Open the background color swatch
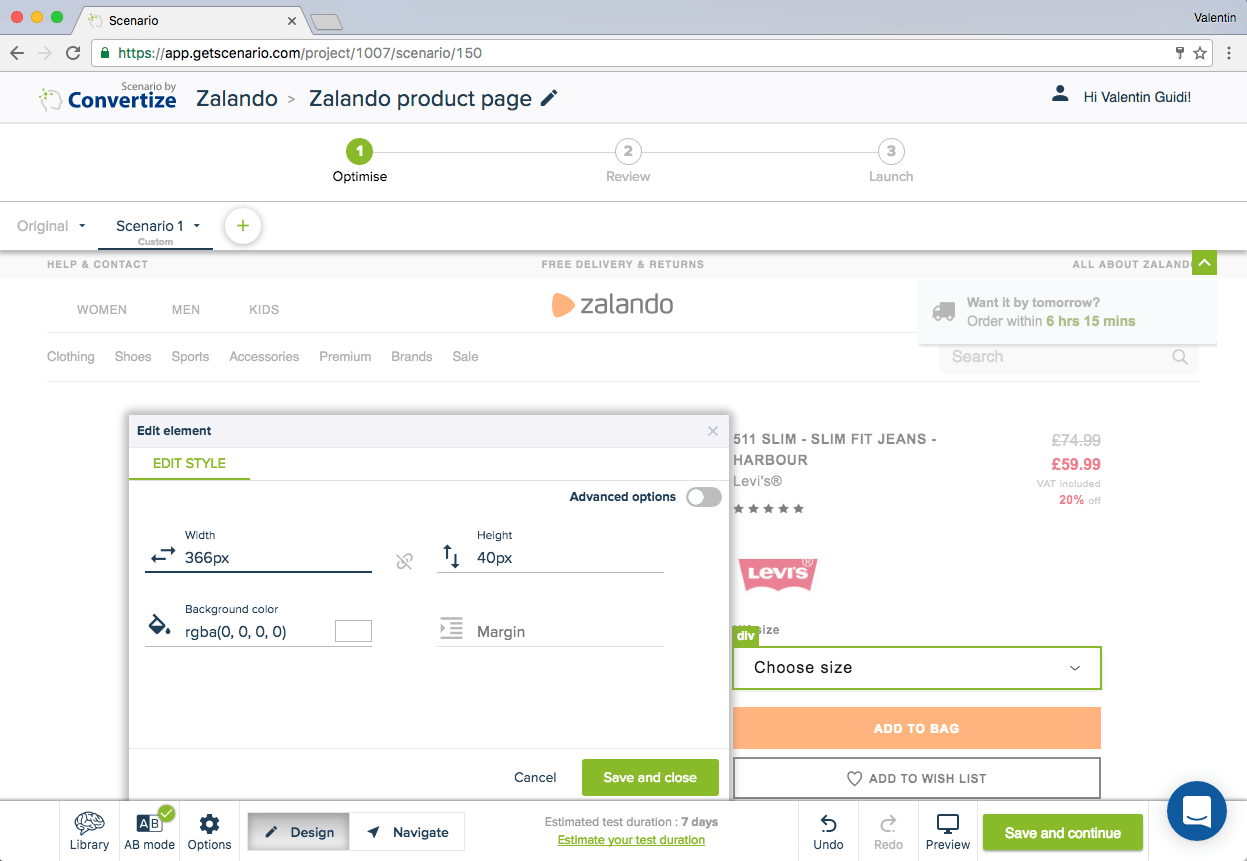Screen dimensions: 1247x861 (x=353, y=631)
